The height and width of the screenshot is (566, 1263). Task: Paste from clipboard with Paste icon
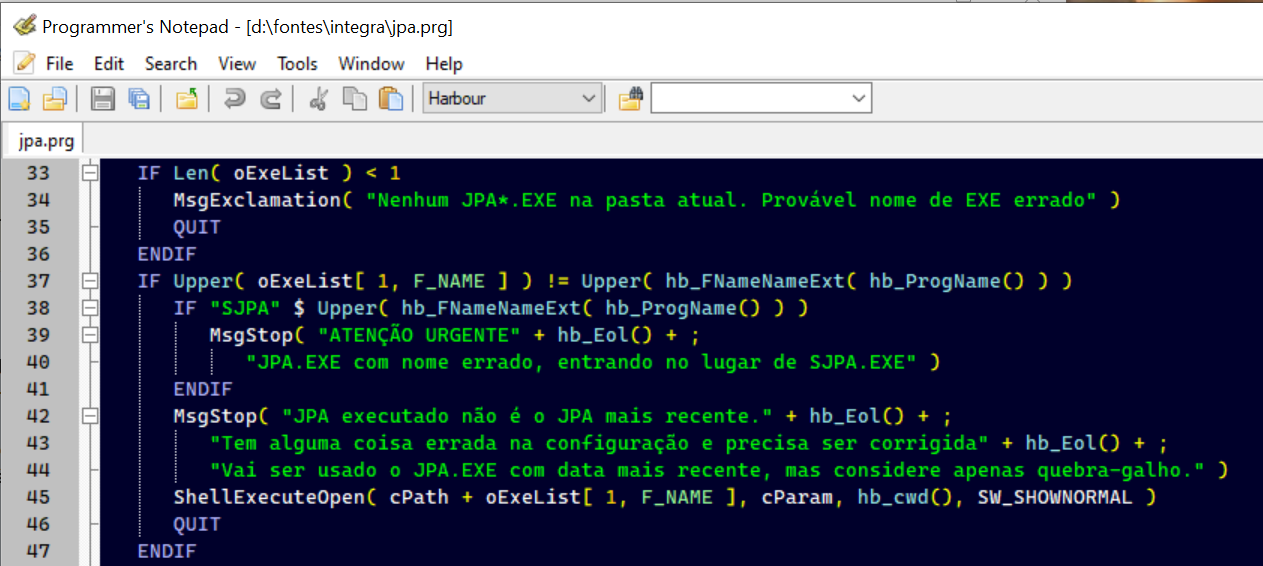click(x=390, y=98)
